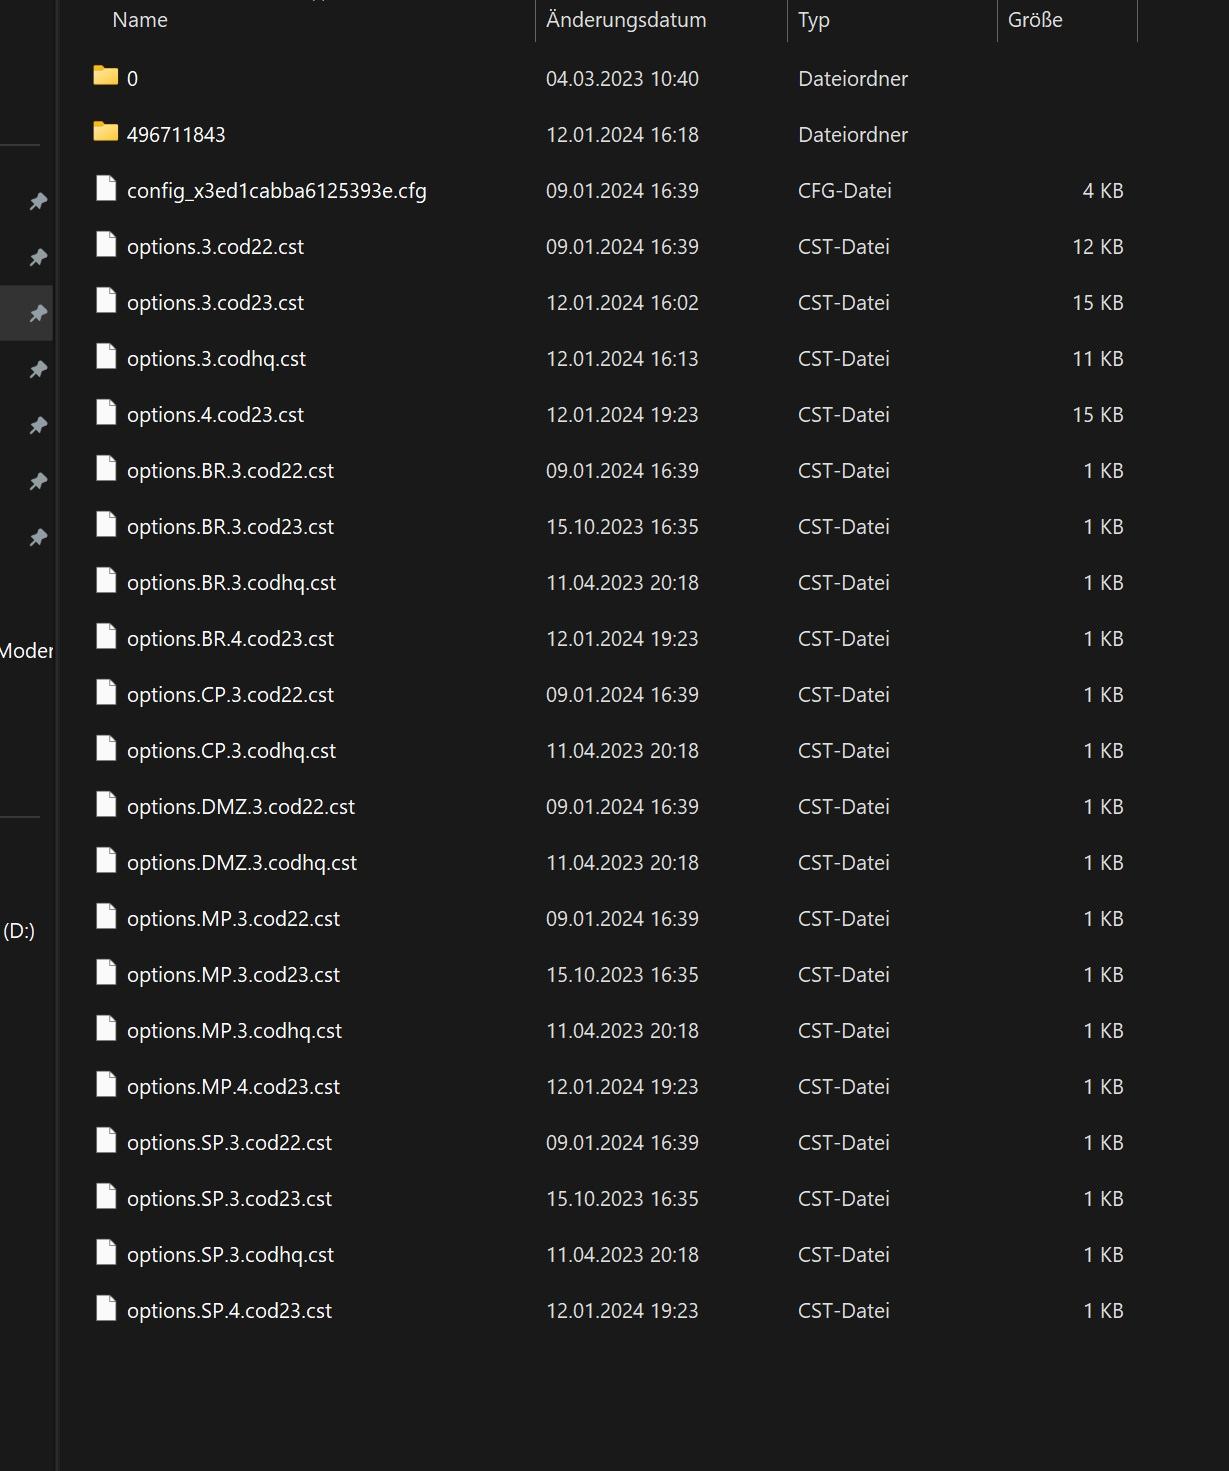This screenshot has width=1229, height=1471.
Task: Open the folder icon named 0
Action: coord(105,76)
